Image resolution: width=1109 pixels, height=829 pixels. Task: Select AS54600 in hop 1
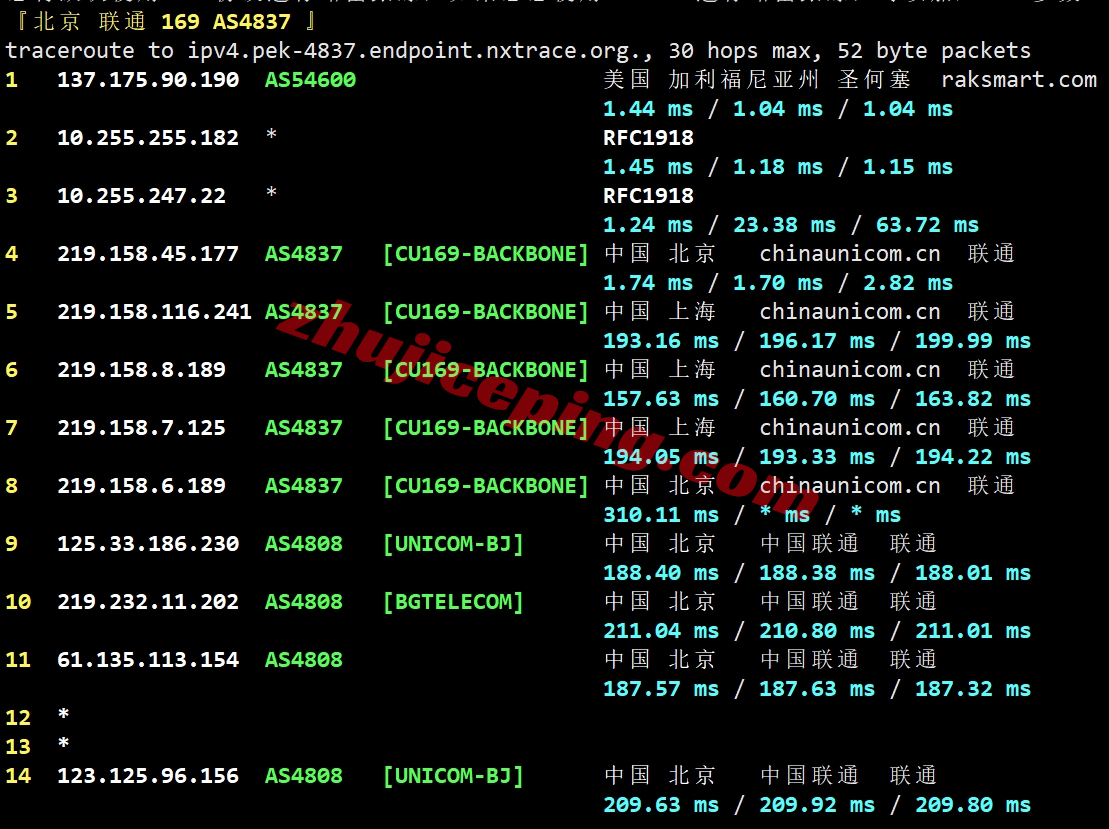pos(310,79)
